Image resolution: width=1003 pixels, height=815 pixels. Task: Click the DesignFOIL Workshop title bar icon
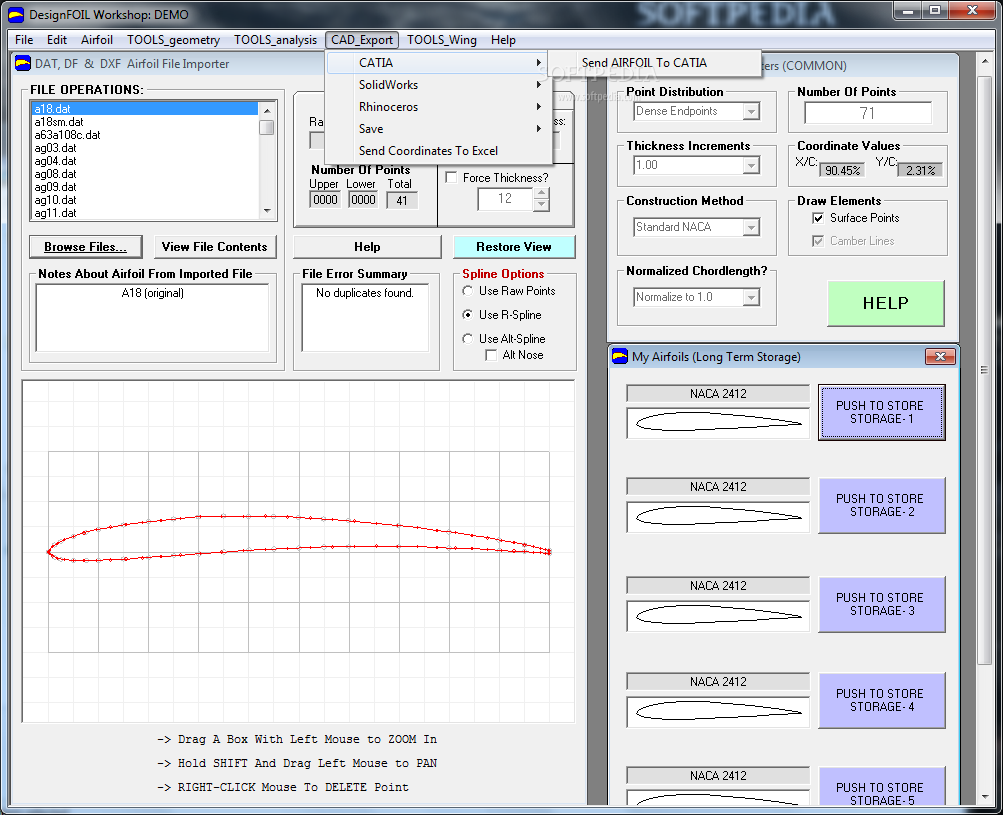(x=15, y=14)
